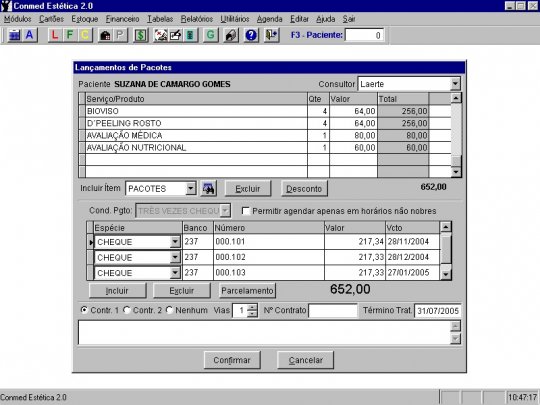The image size is (540, 405).
Task: Increase the Vias count with the up arrow
Action: pyautogui.click(x=252, y=307)
